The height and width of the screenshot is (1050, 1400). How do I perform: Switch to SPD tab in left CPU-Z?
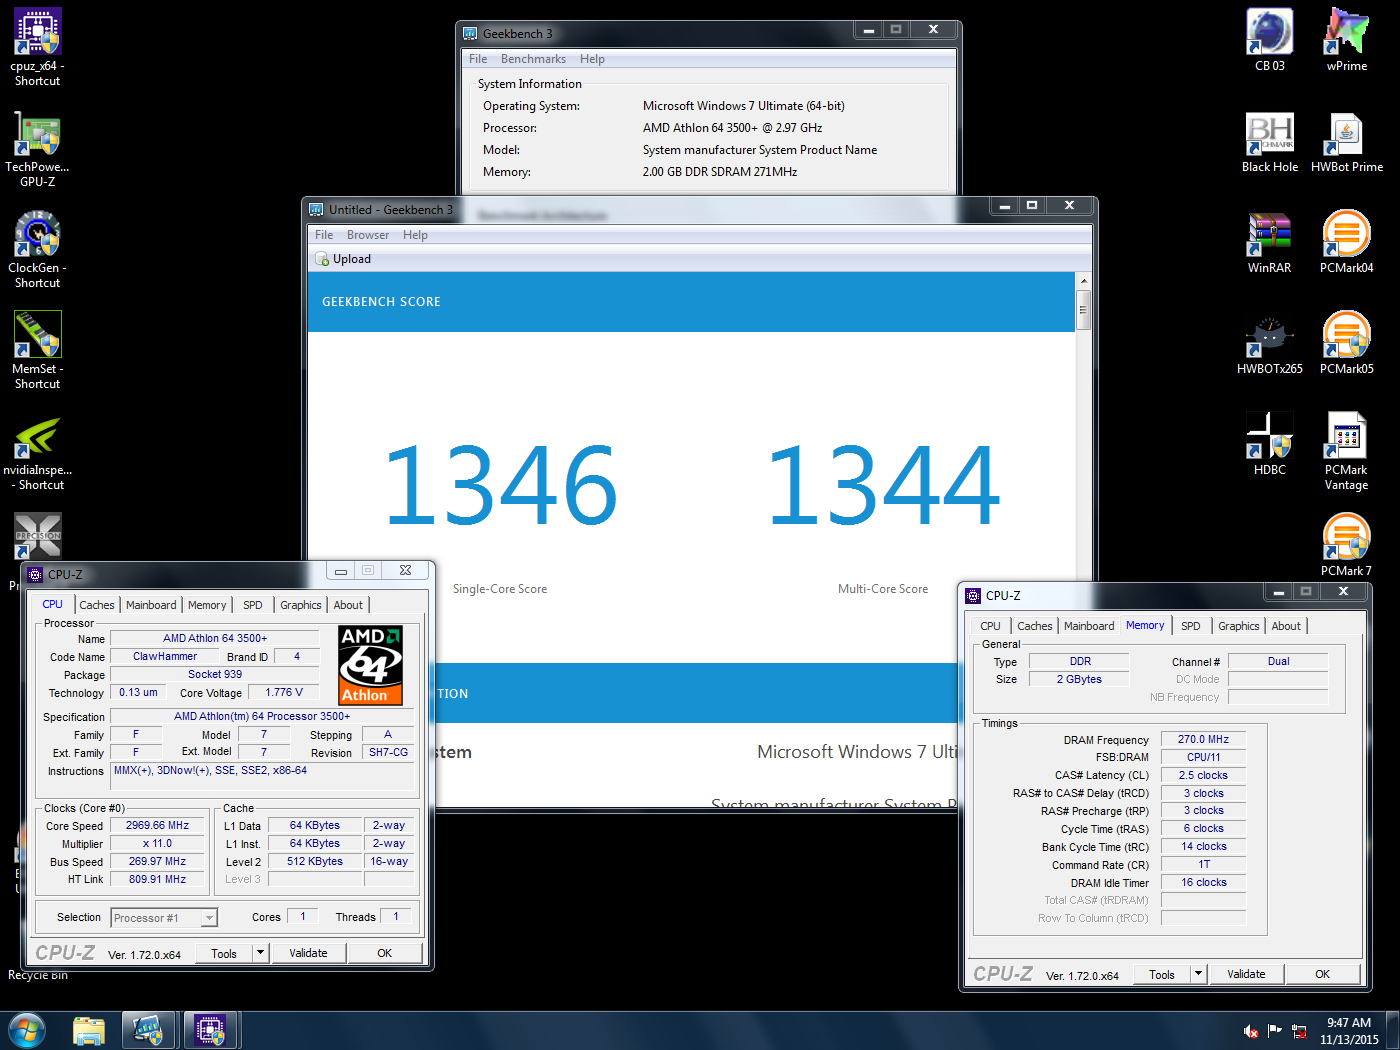point(253,605)
